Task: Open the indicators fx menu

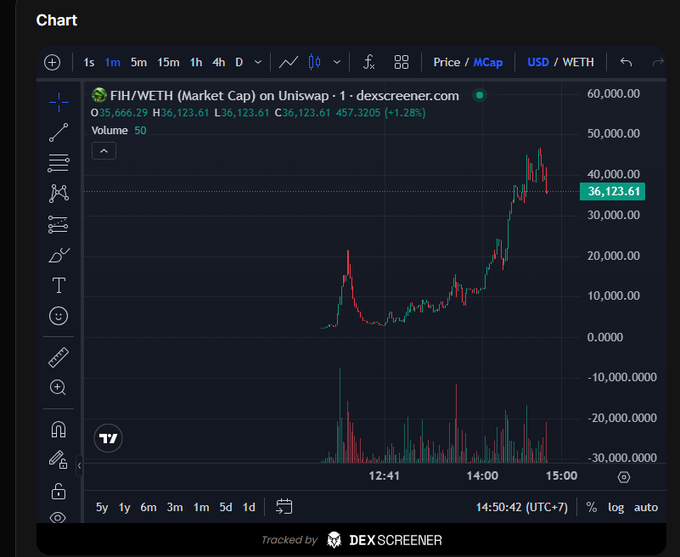Action: 369,62
